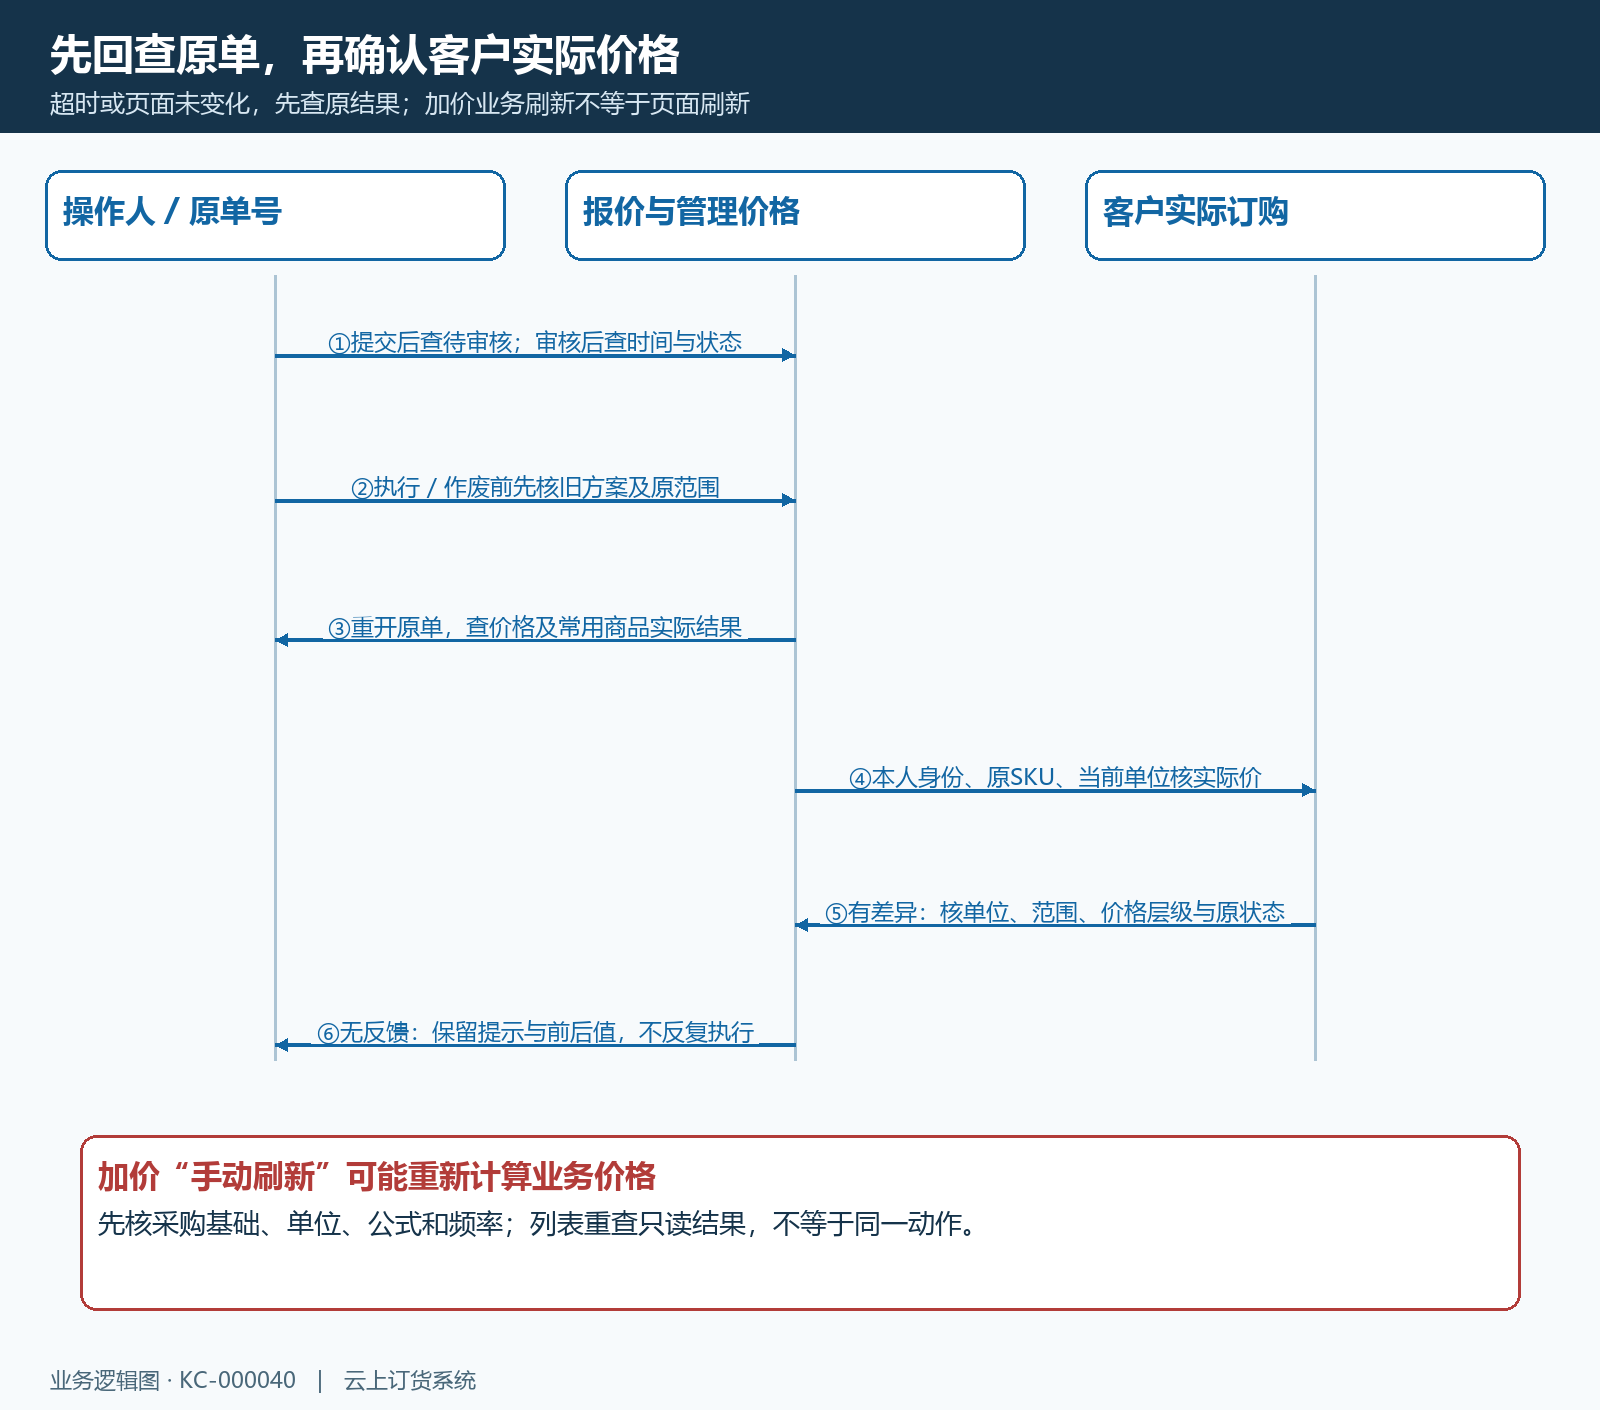1600x1410 pixels.
Task: Click the footer text 业务逻辑图 · KC-000040
Action: pyautogui.click(x=173, y=1380)
